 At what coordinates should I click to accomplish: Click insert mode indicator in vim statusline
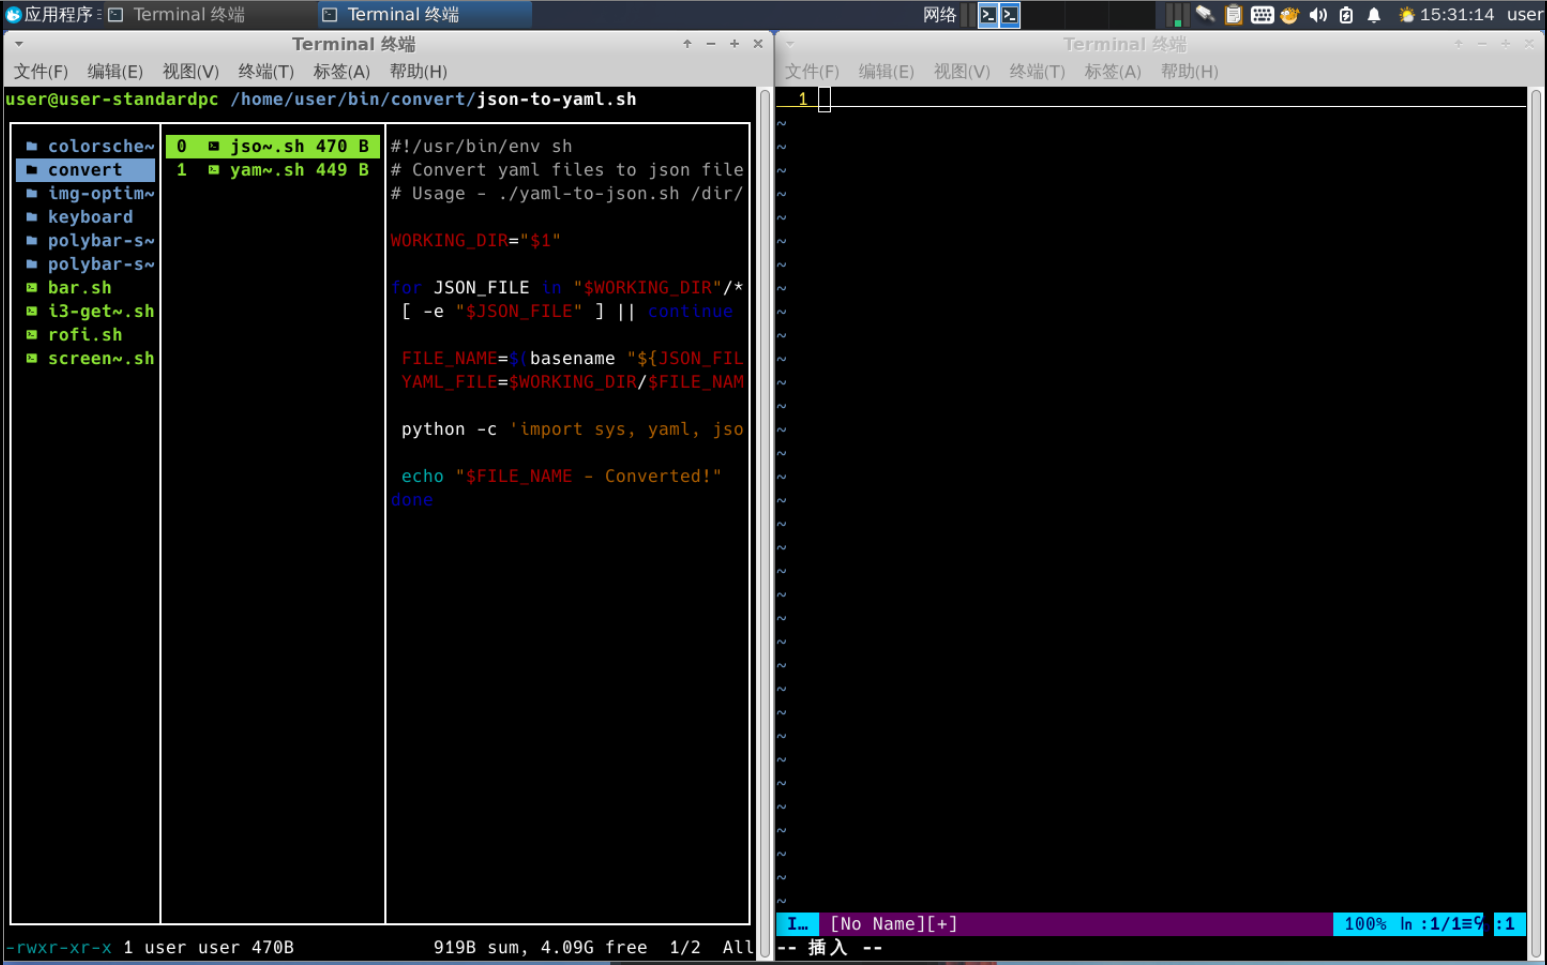click(798, 924)
